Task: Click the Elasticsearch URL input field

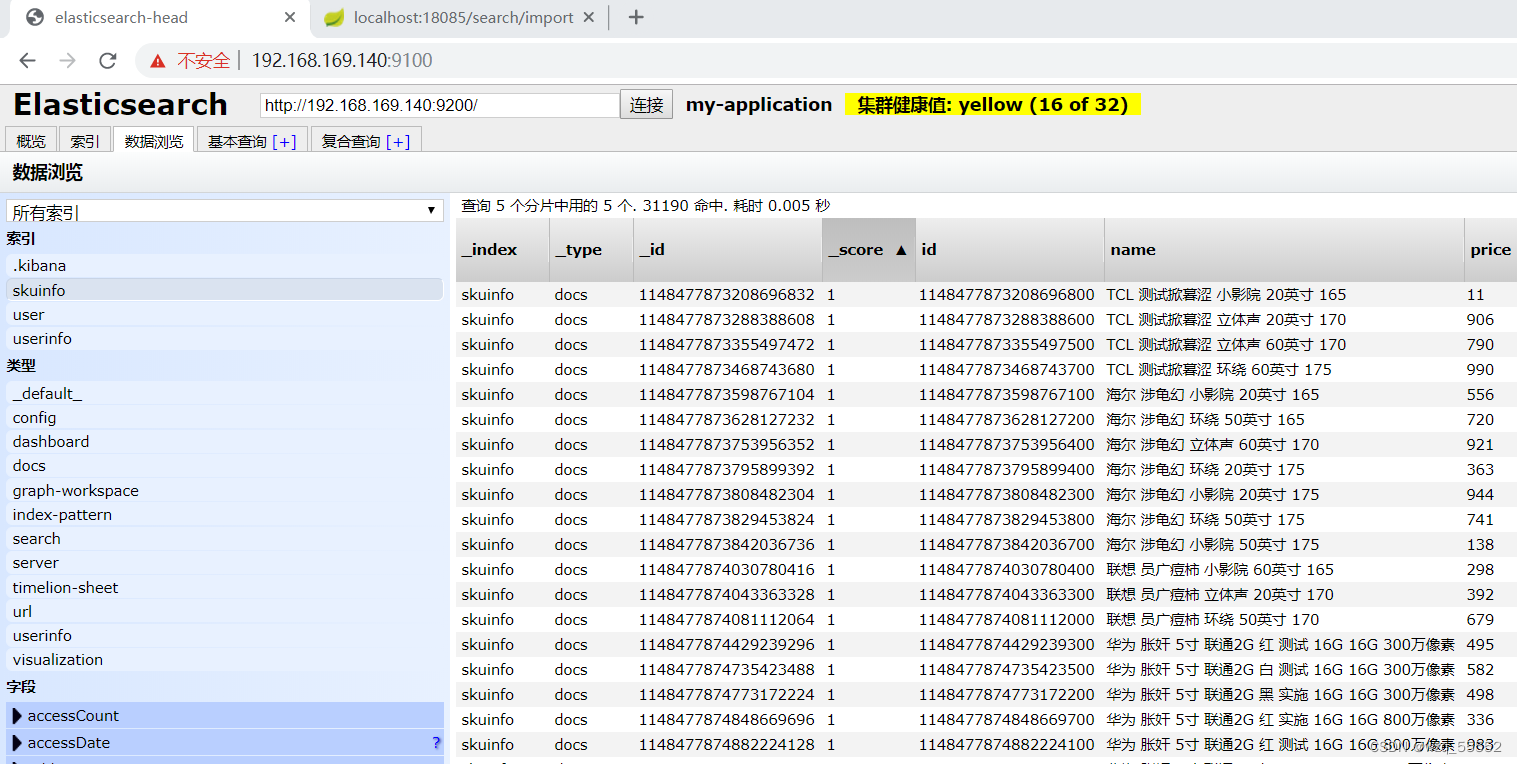Action: 440,105
